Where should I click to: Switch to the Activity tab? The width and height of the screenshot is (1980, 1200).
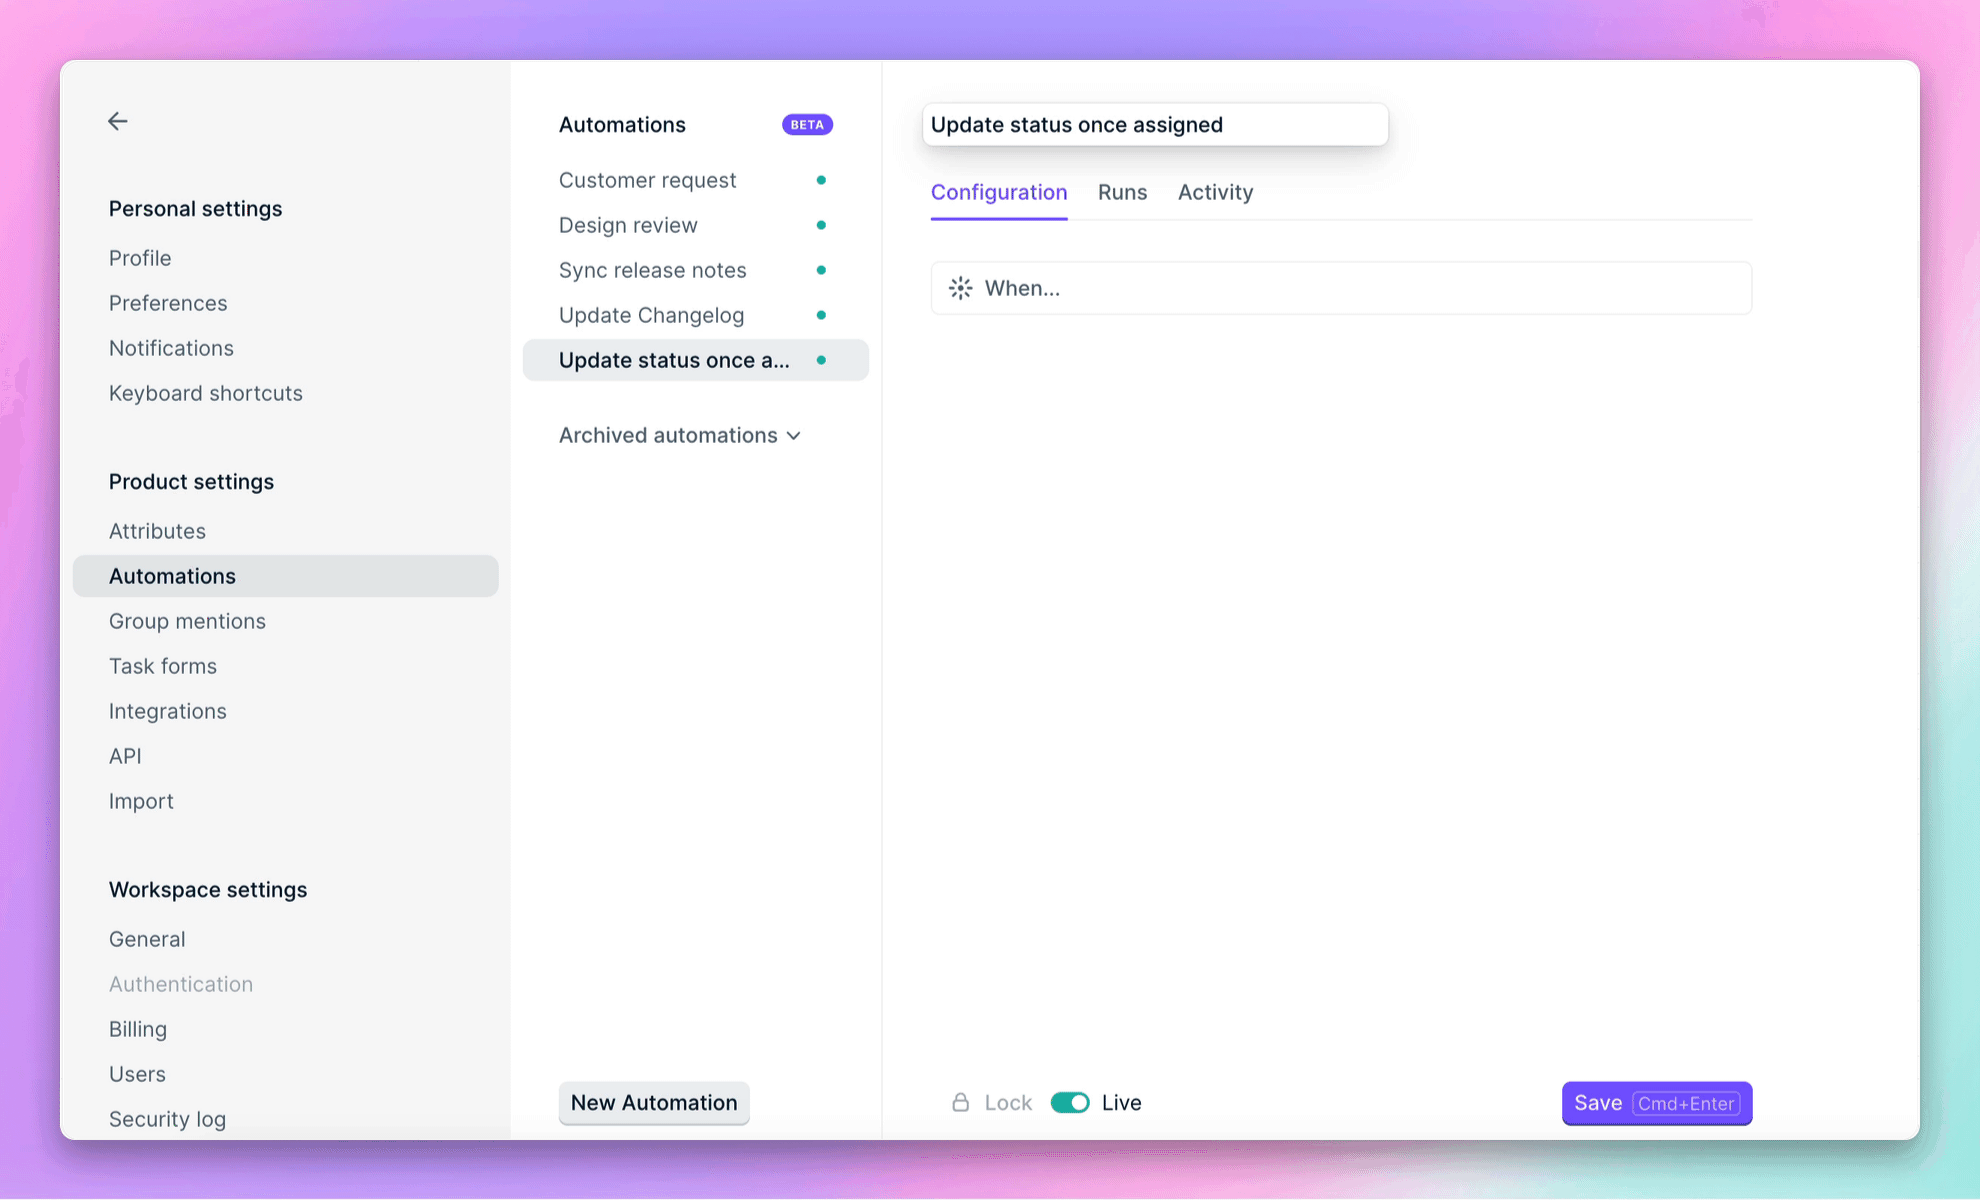pyautogui.click(x=1215, y=192)
